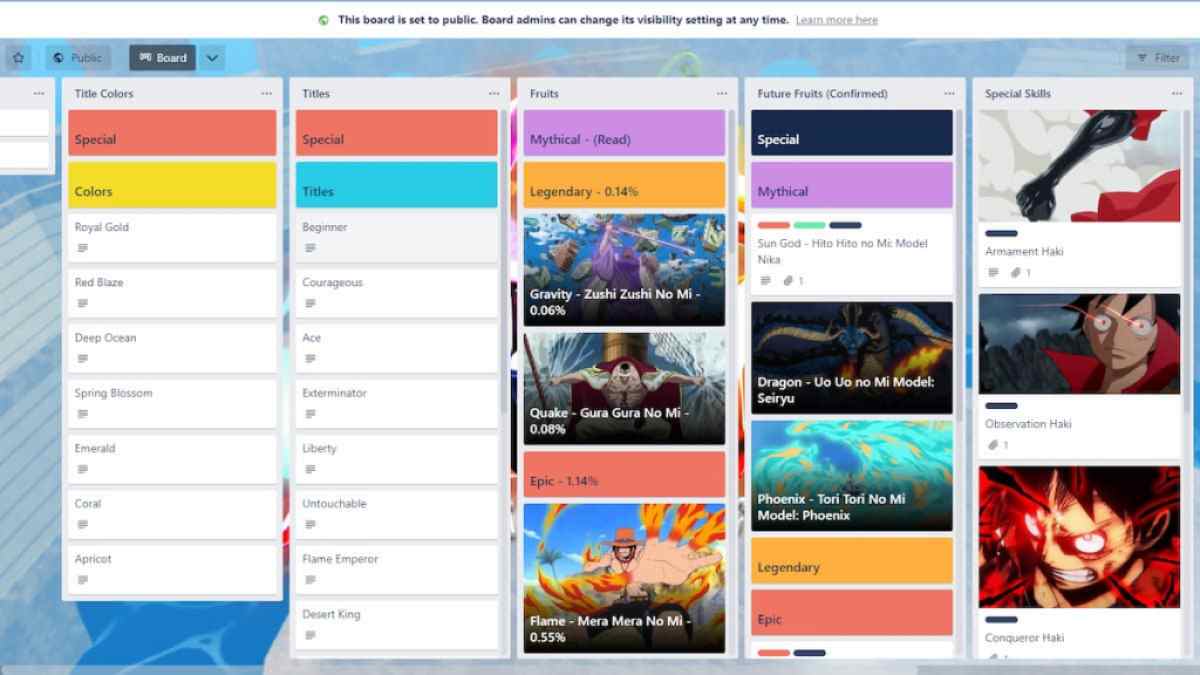The image size is (1200, 675).
Task: Click description icon on Courageous card
Action: pyautogui.click(x=310, y=303)
